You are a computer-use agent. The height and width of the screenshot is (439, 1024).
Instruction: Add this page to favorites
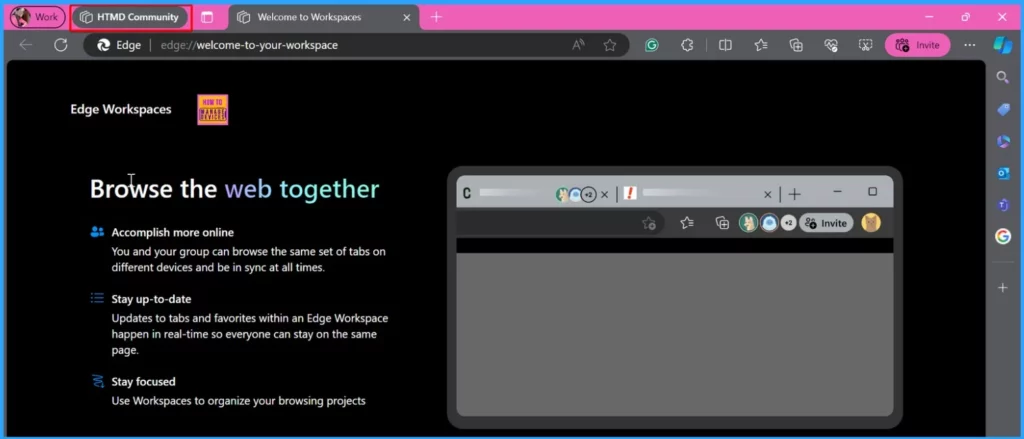tap(609, 45)
